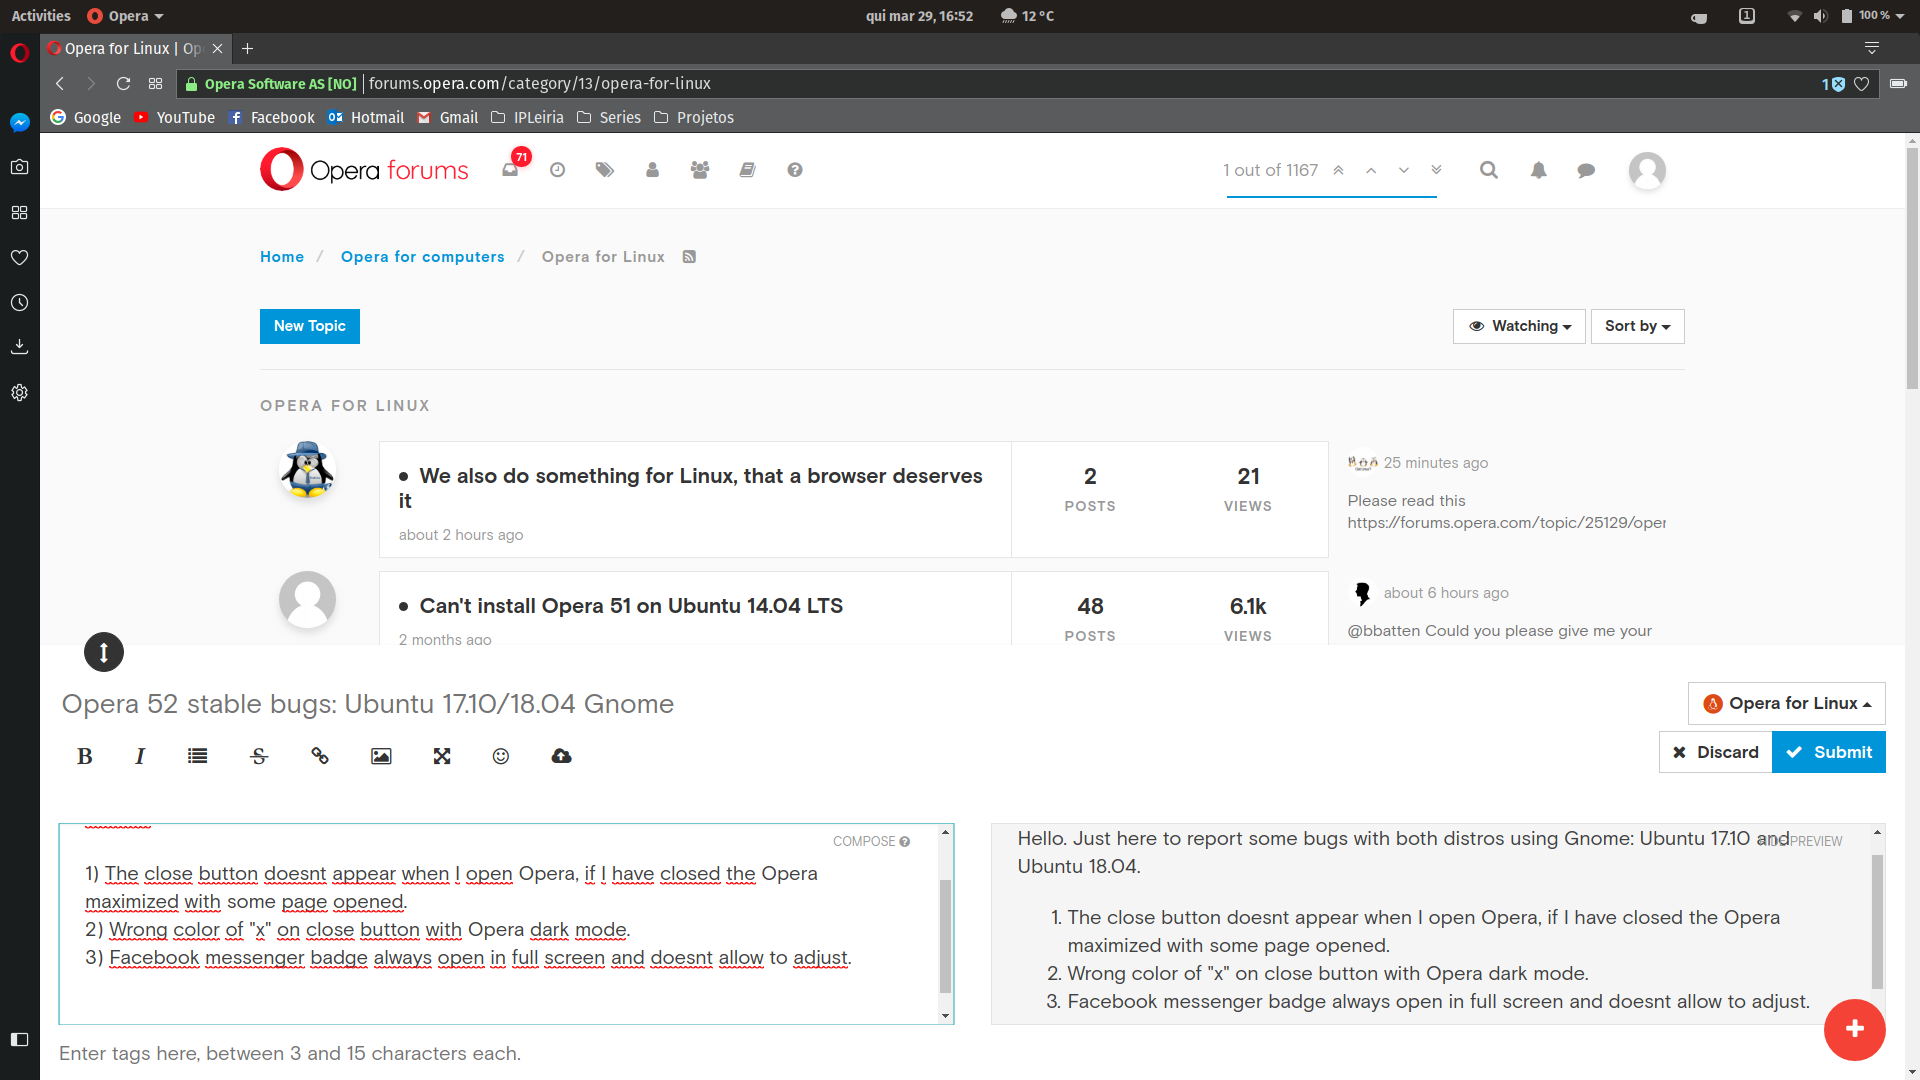Open Google bookmark

coord(86,118)
